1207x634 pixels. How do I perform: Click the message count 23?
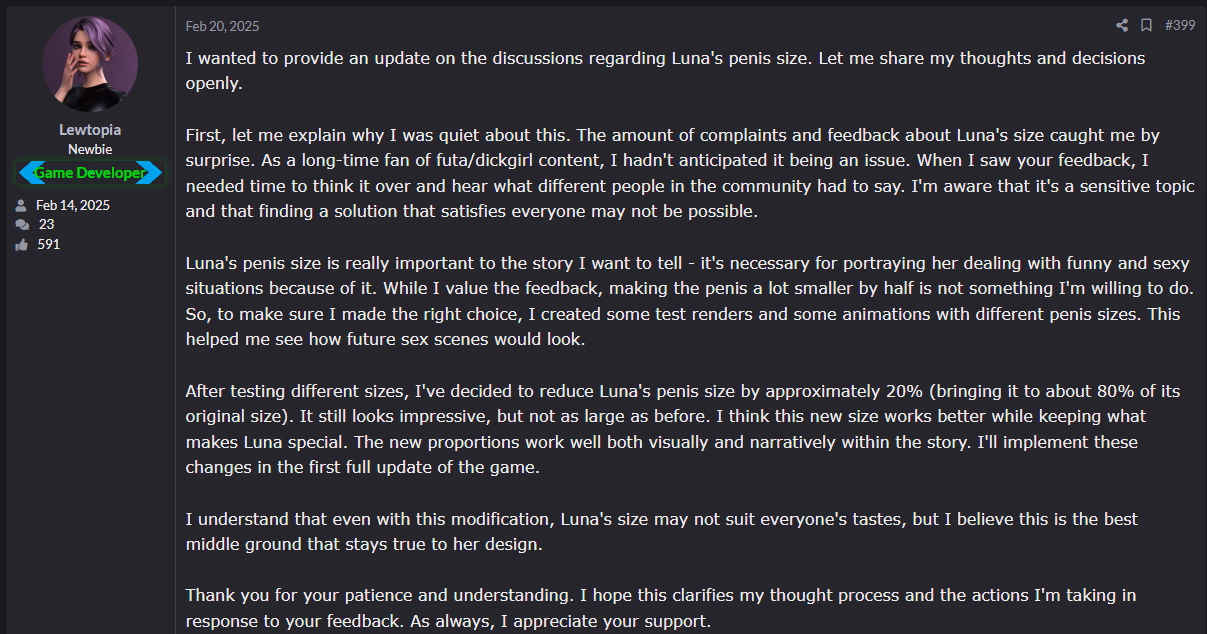click(x=46, y=225)
